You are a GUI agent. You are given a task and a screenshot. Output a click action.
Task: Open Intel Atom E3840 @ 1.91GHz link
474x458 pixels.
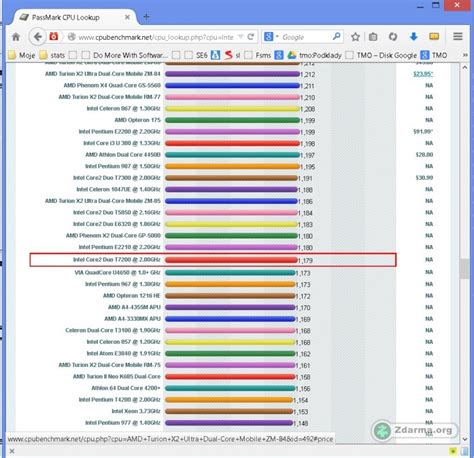123,353
